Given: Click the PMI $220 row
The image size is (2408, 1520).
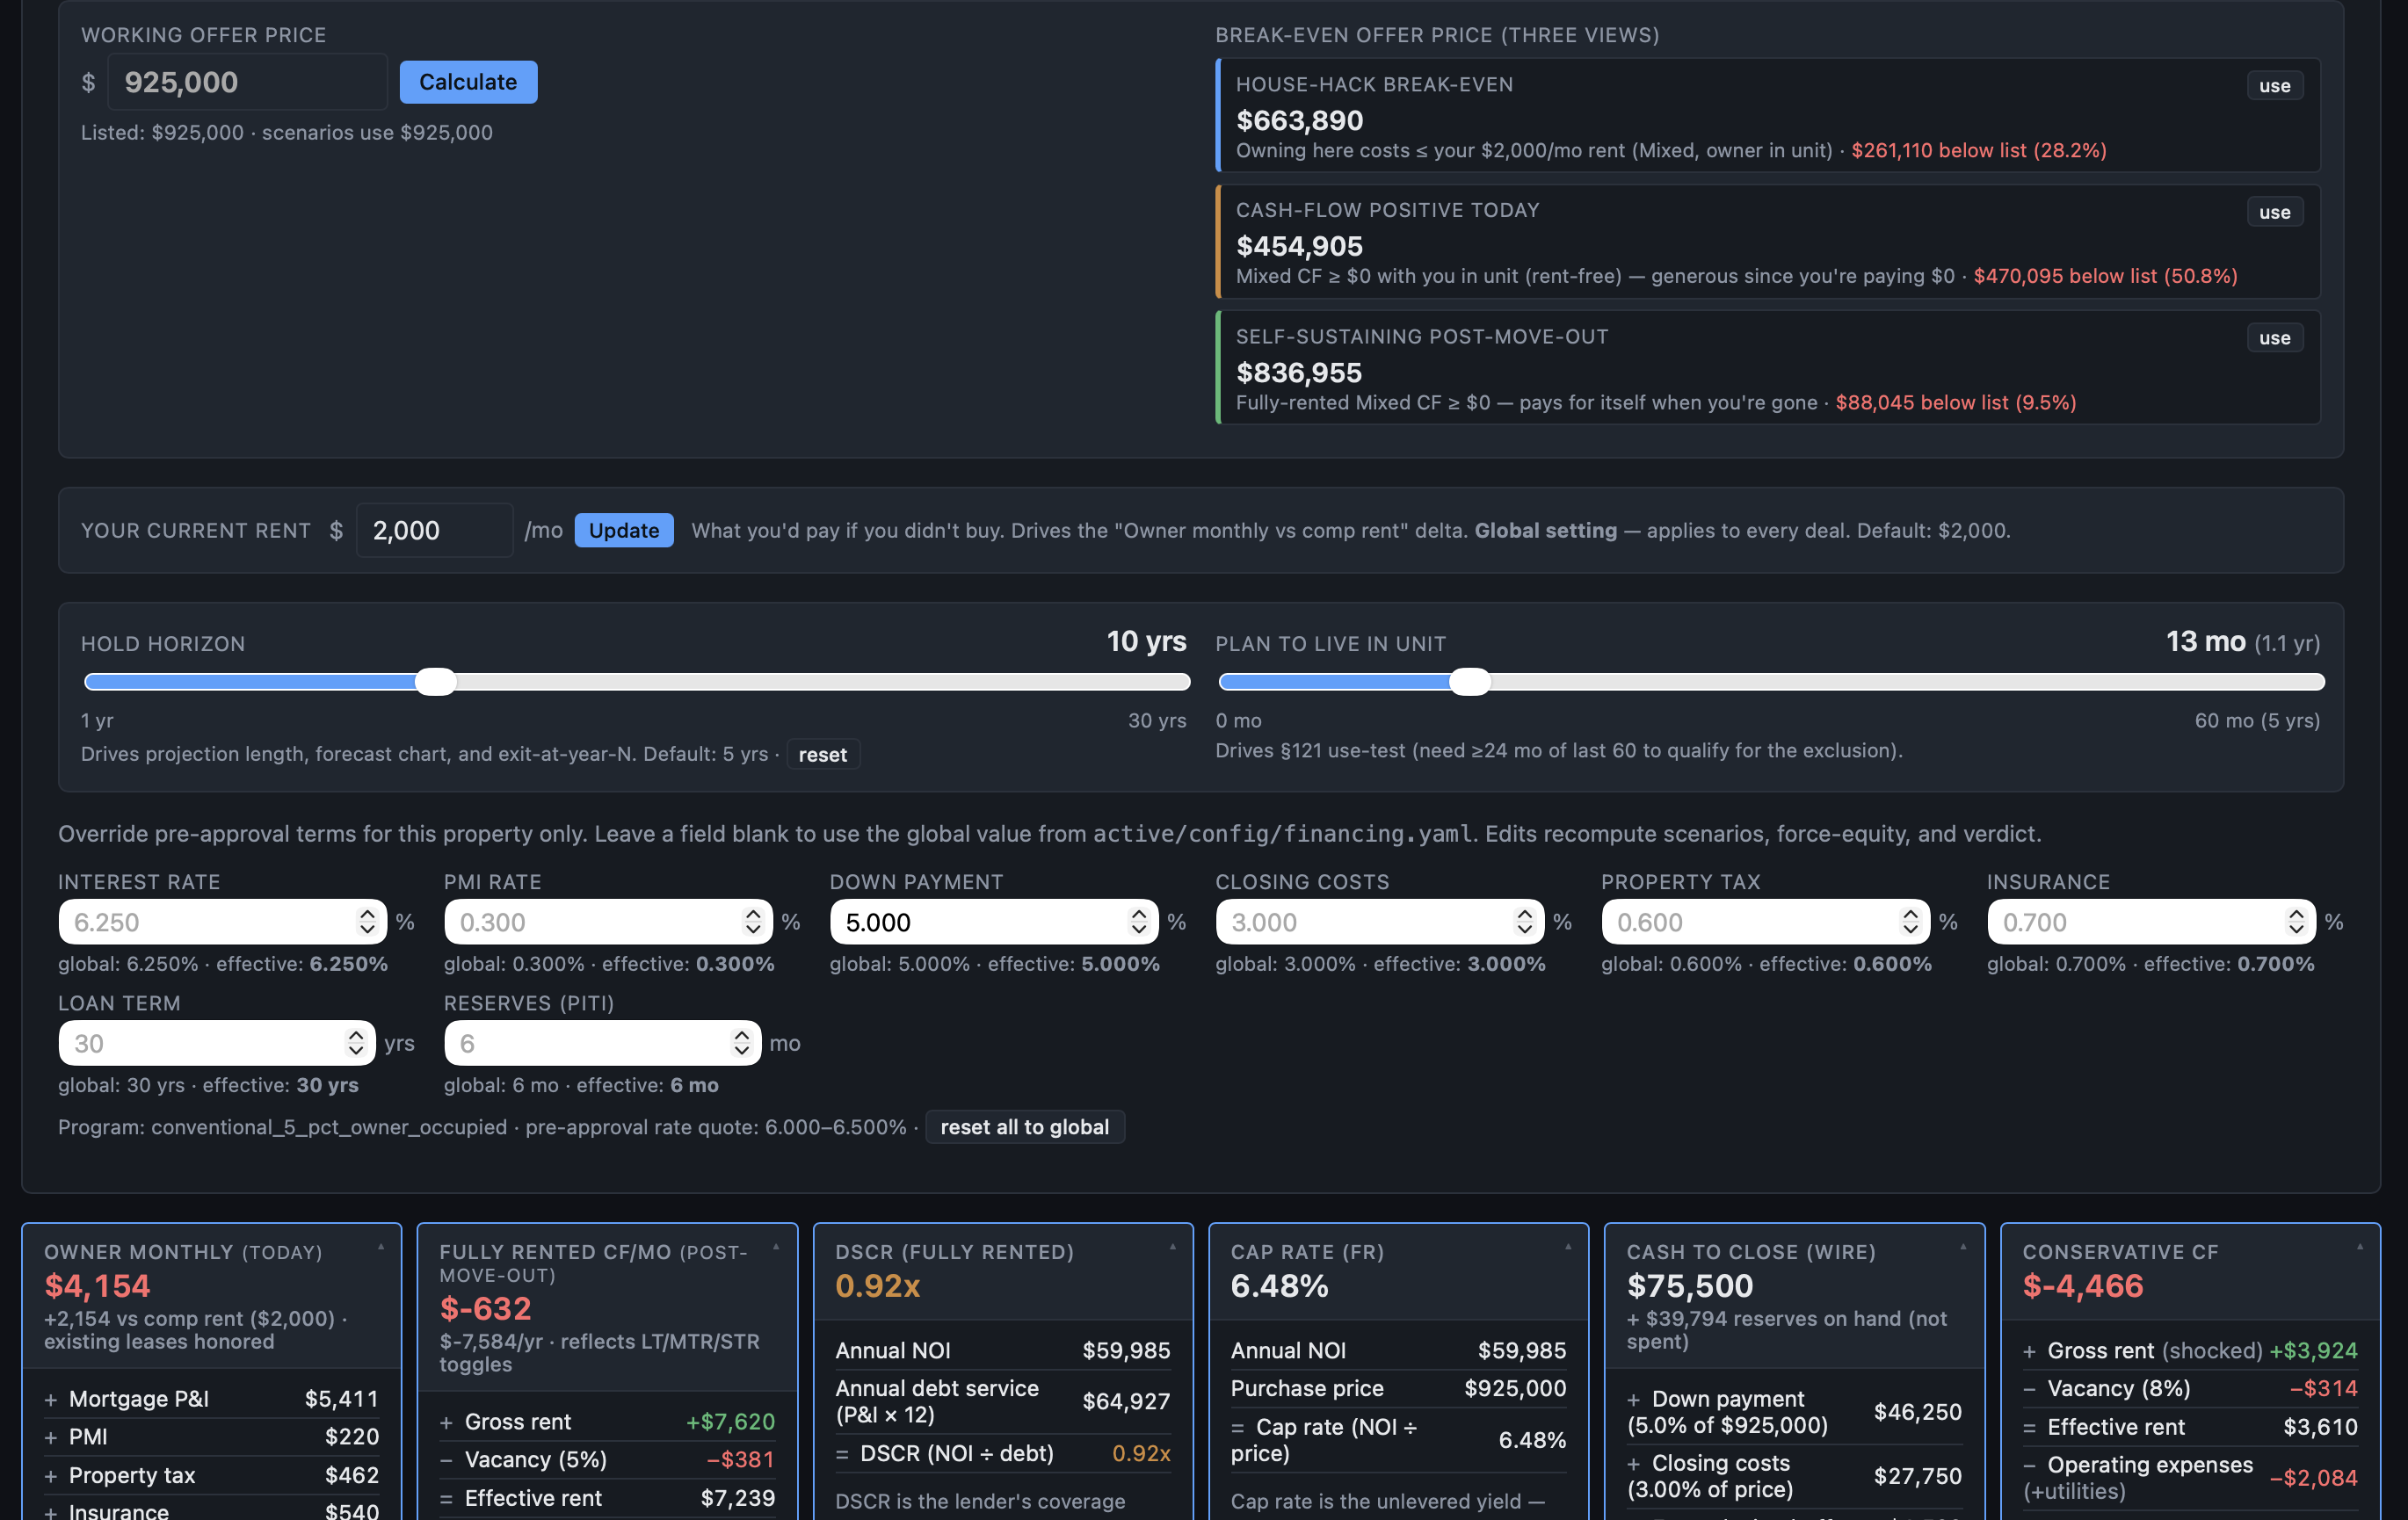Looking at the screenshot, I should [212, 1437].
